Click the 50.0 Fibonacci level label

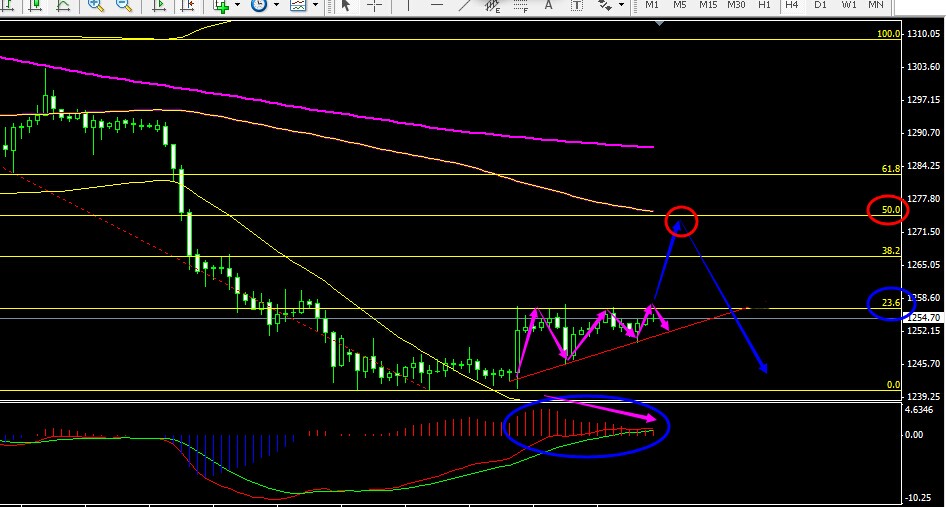pos(891,210)
